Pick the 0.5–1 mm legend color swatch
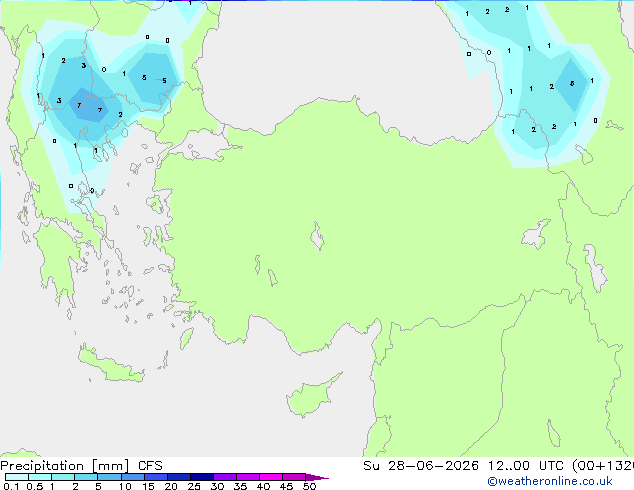 point(40,477)
